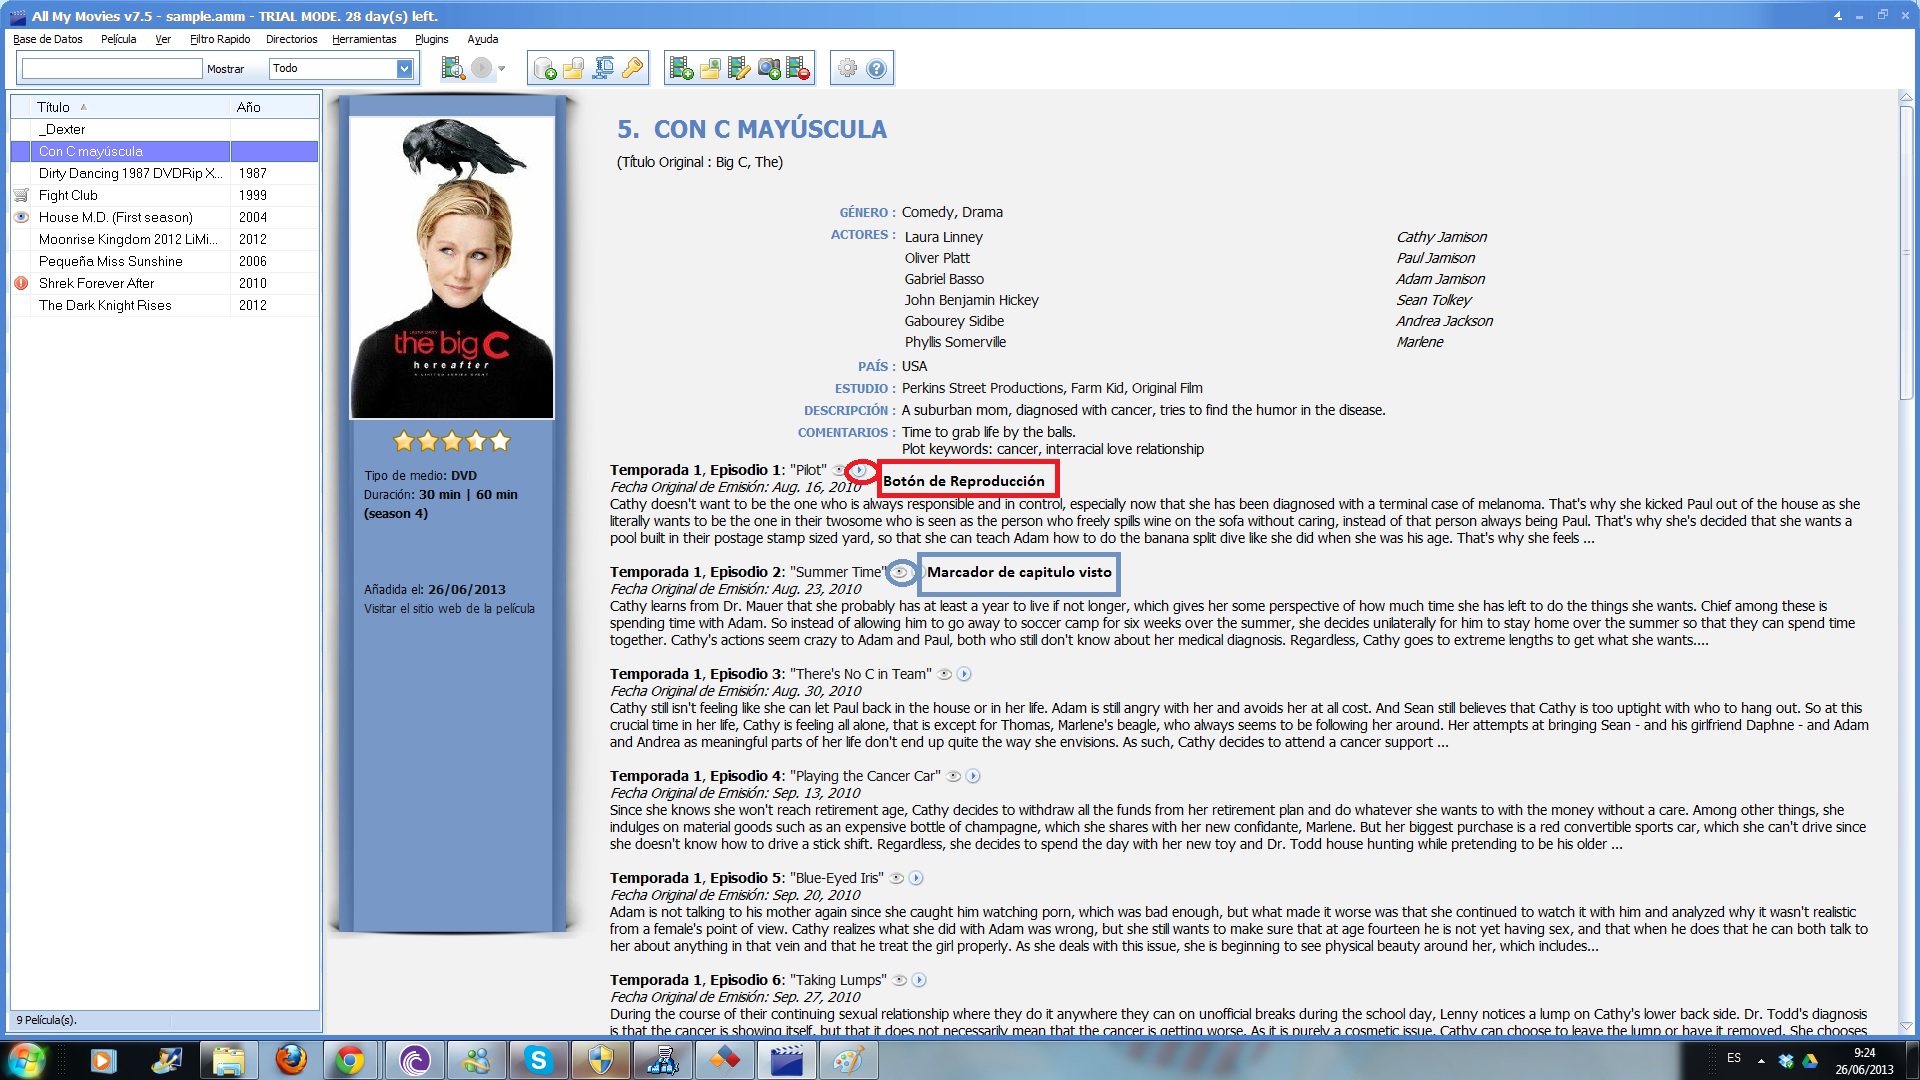Click the add movie icon
Viewport: 1920px width, 1080px height.
click(x=681, y=68)
